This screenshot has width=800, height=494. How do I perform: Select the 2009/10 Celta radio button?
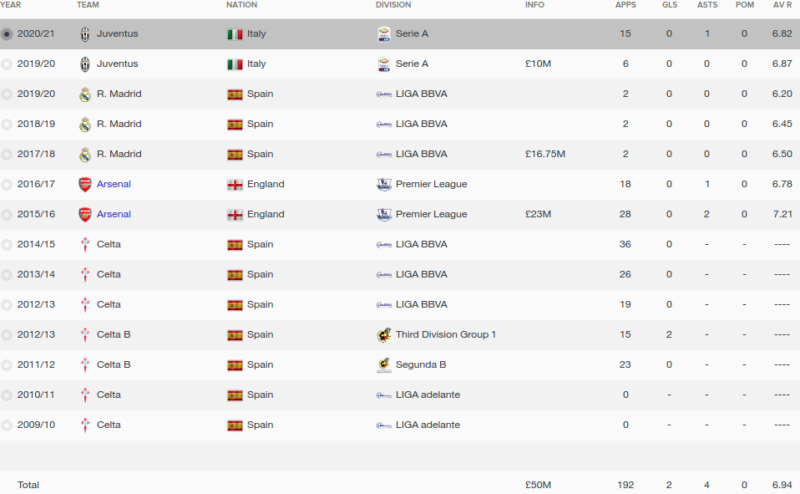pyautogui.click(x=7, y=426)
